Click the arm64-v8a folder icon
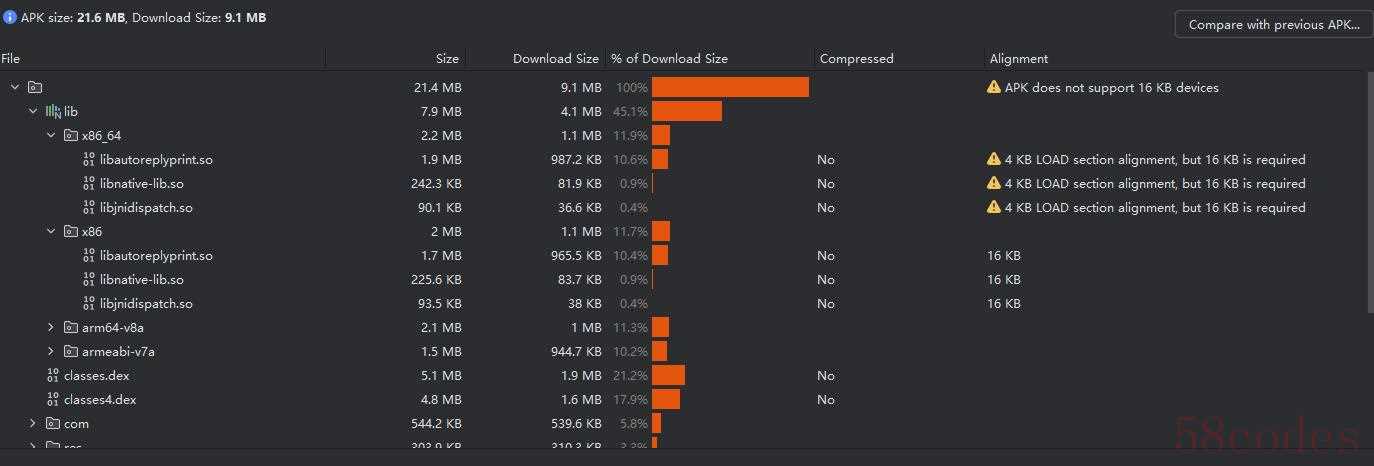This screenshot has height=466, width=1374. click(x=71, y=327)
